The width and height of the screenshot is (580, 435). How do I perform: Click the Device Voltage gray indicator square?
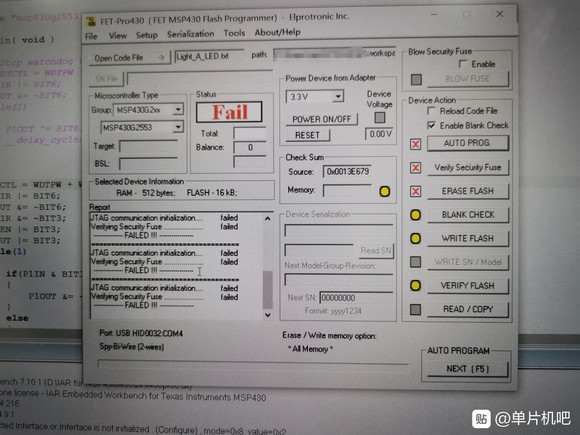click(380, 118)
